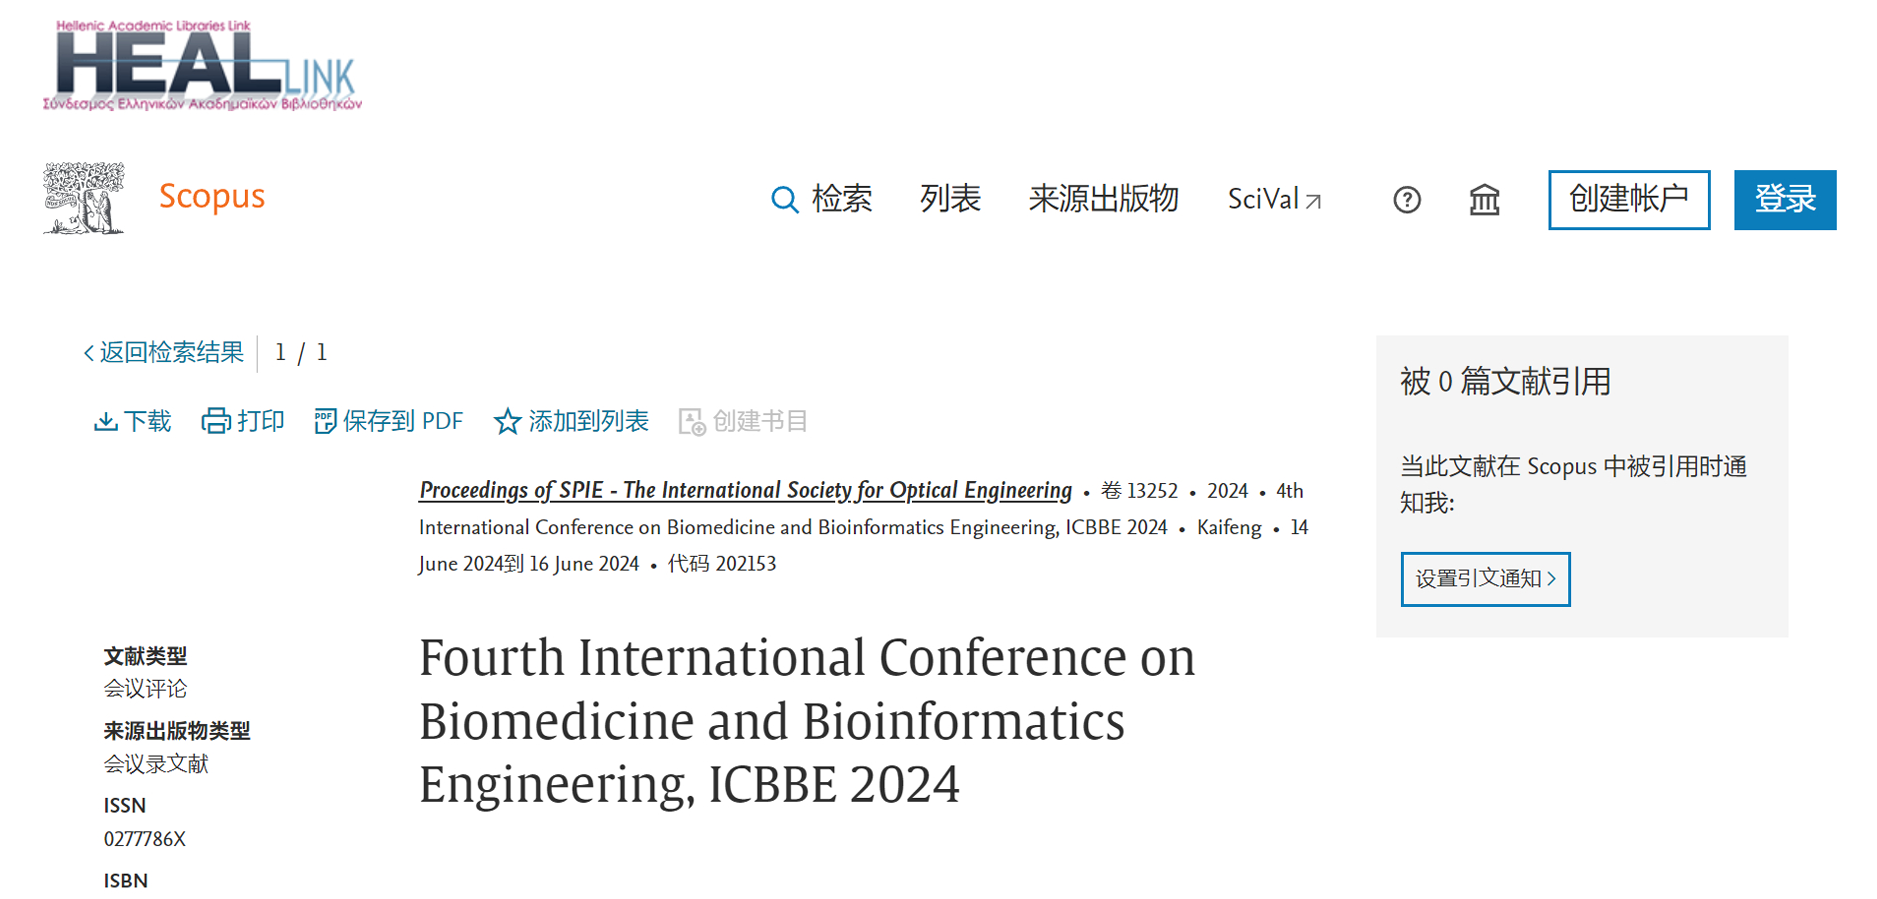Click the download arrow icon

pos(105,422)
